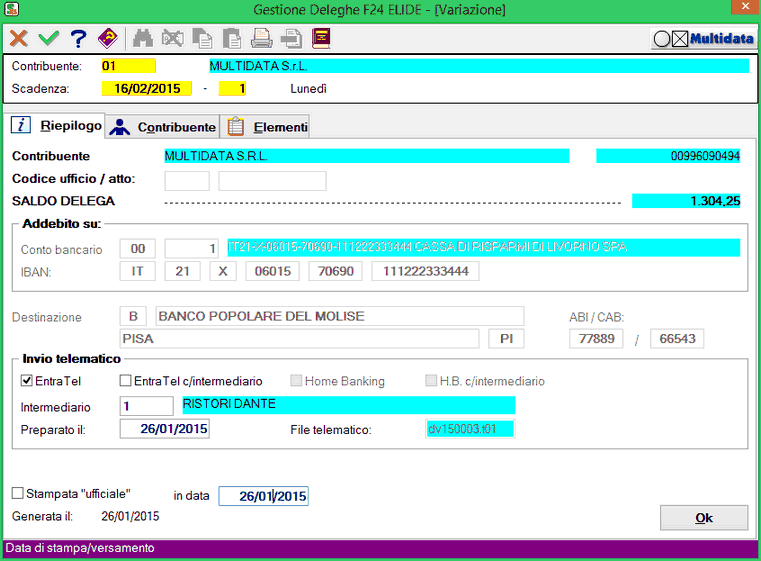761x561 pixels.
Task: Click the Lunedì weekday label
Action: (x=309, y=89)
